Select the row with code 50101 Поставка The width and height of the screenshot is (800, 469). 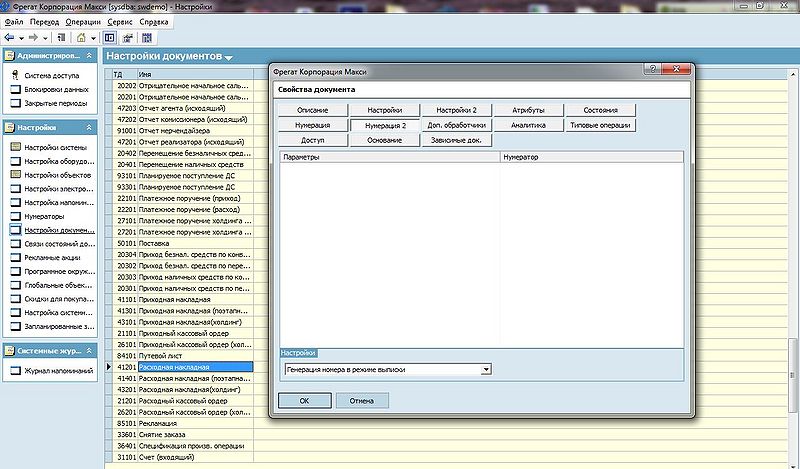coord(183,243)
